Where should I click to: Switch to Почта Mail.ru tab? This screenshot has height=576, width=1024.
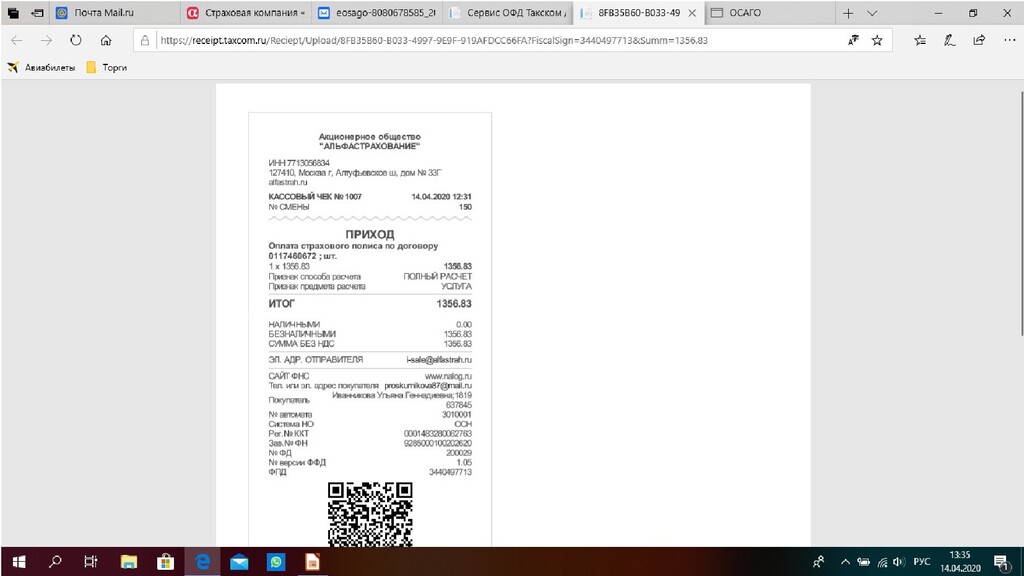pyautogui.click(x=115, y=12)
